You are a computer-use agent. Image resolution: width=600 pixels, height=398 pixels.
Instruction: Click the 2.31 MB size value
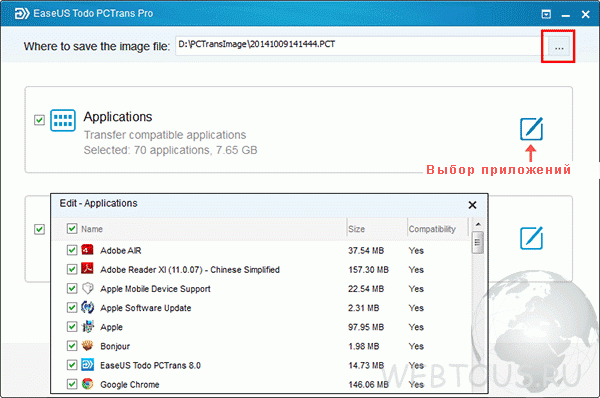click(364, 308)
